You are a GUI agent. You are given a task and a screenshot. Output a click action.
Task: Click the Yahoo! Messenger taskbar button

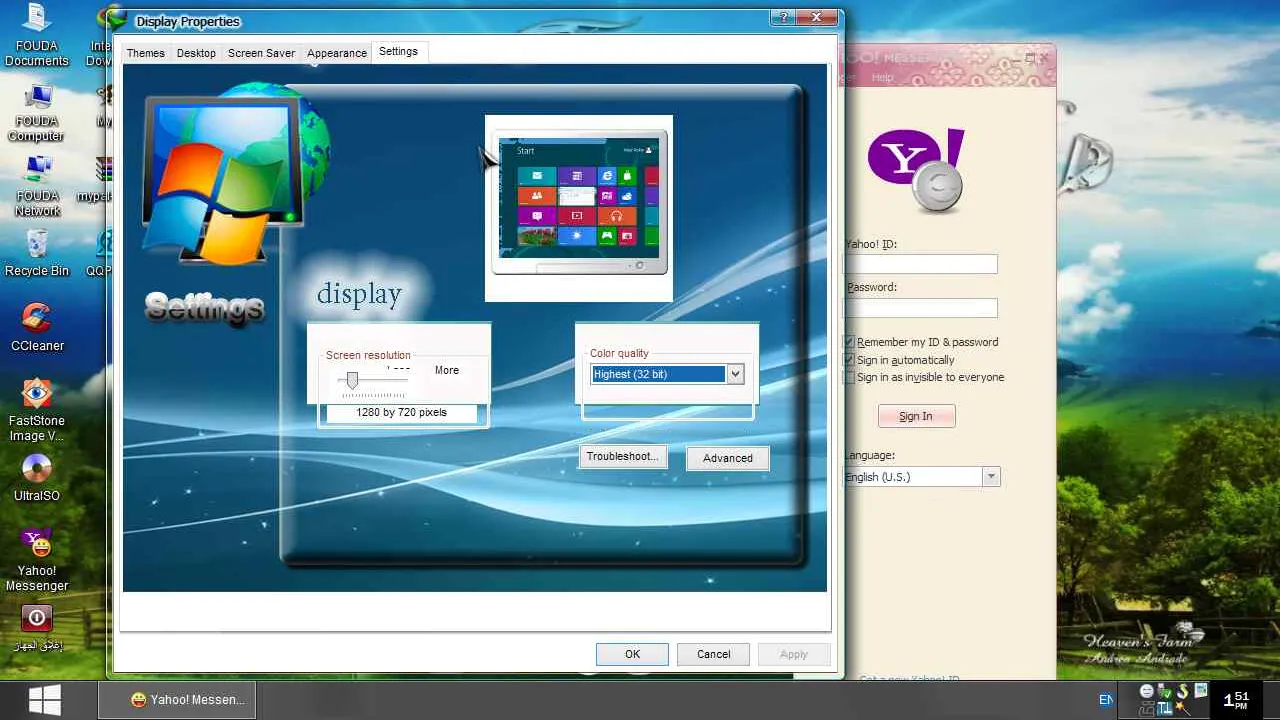click(178, 700)
